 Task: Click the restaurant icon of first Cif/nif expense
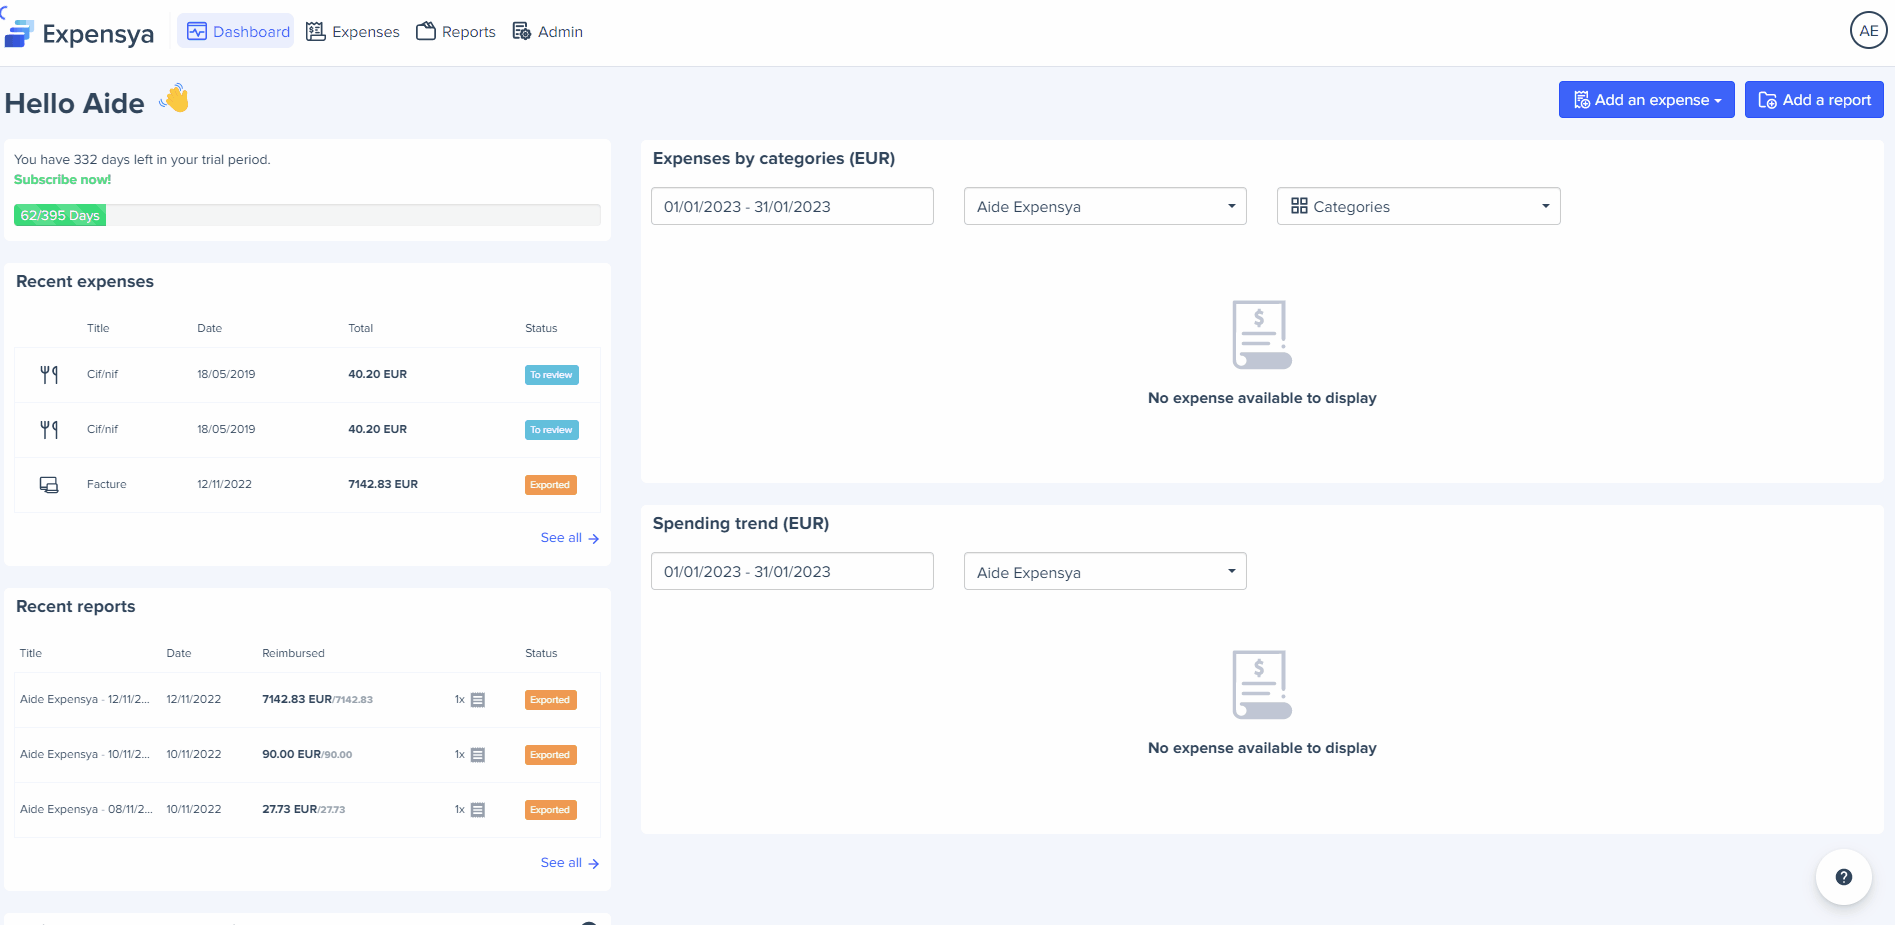(x=49, y=375)
